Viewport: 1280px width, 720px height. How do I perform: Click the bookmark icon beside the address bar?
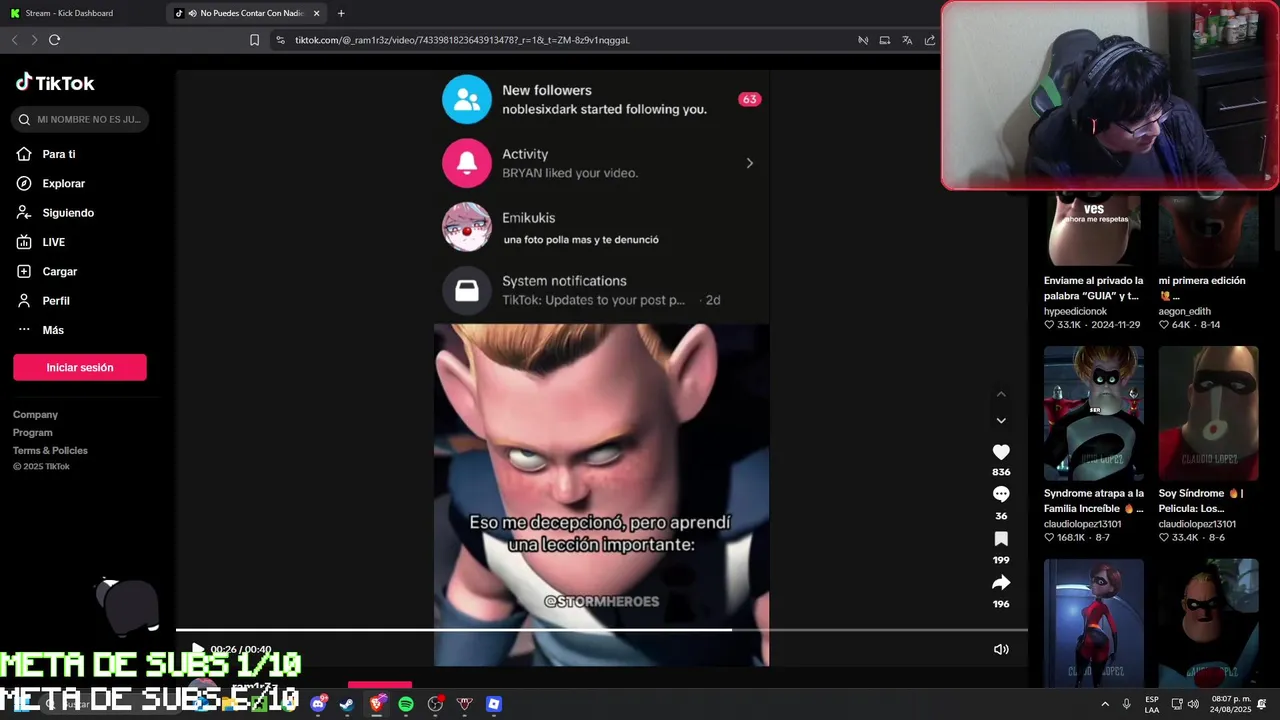254,40
